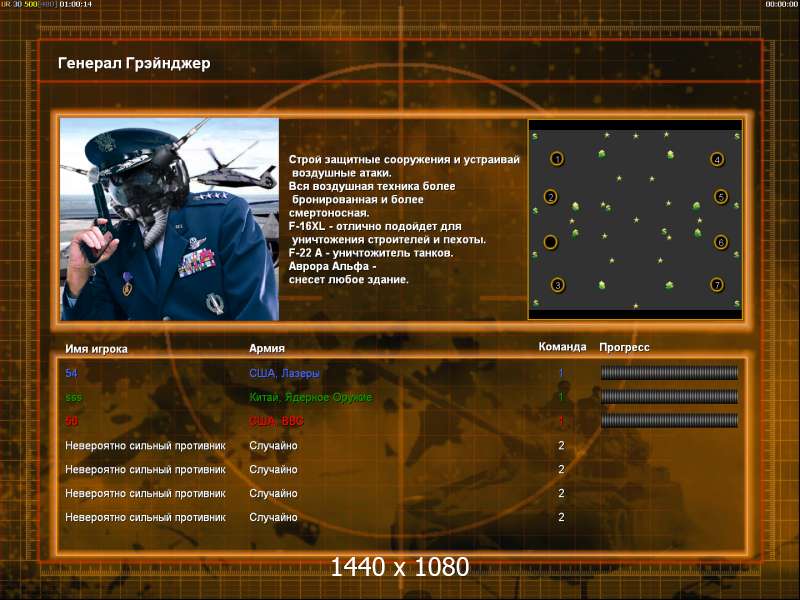This screenshot has height=600, width=800.
Task: Click the "00:00:00" timer in the top-right corner
Action: click(782, 4)
